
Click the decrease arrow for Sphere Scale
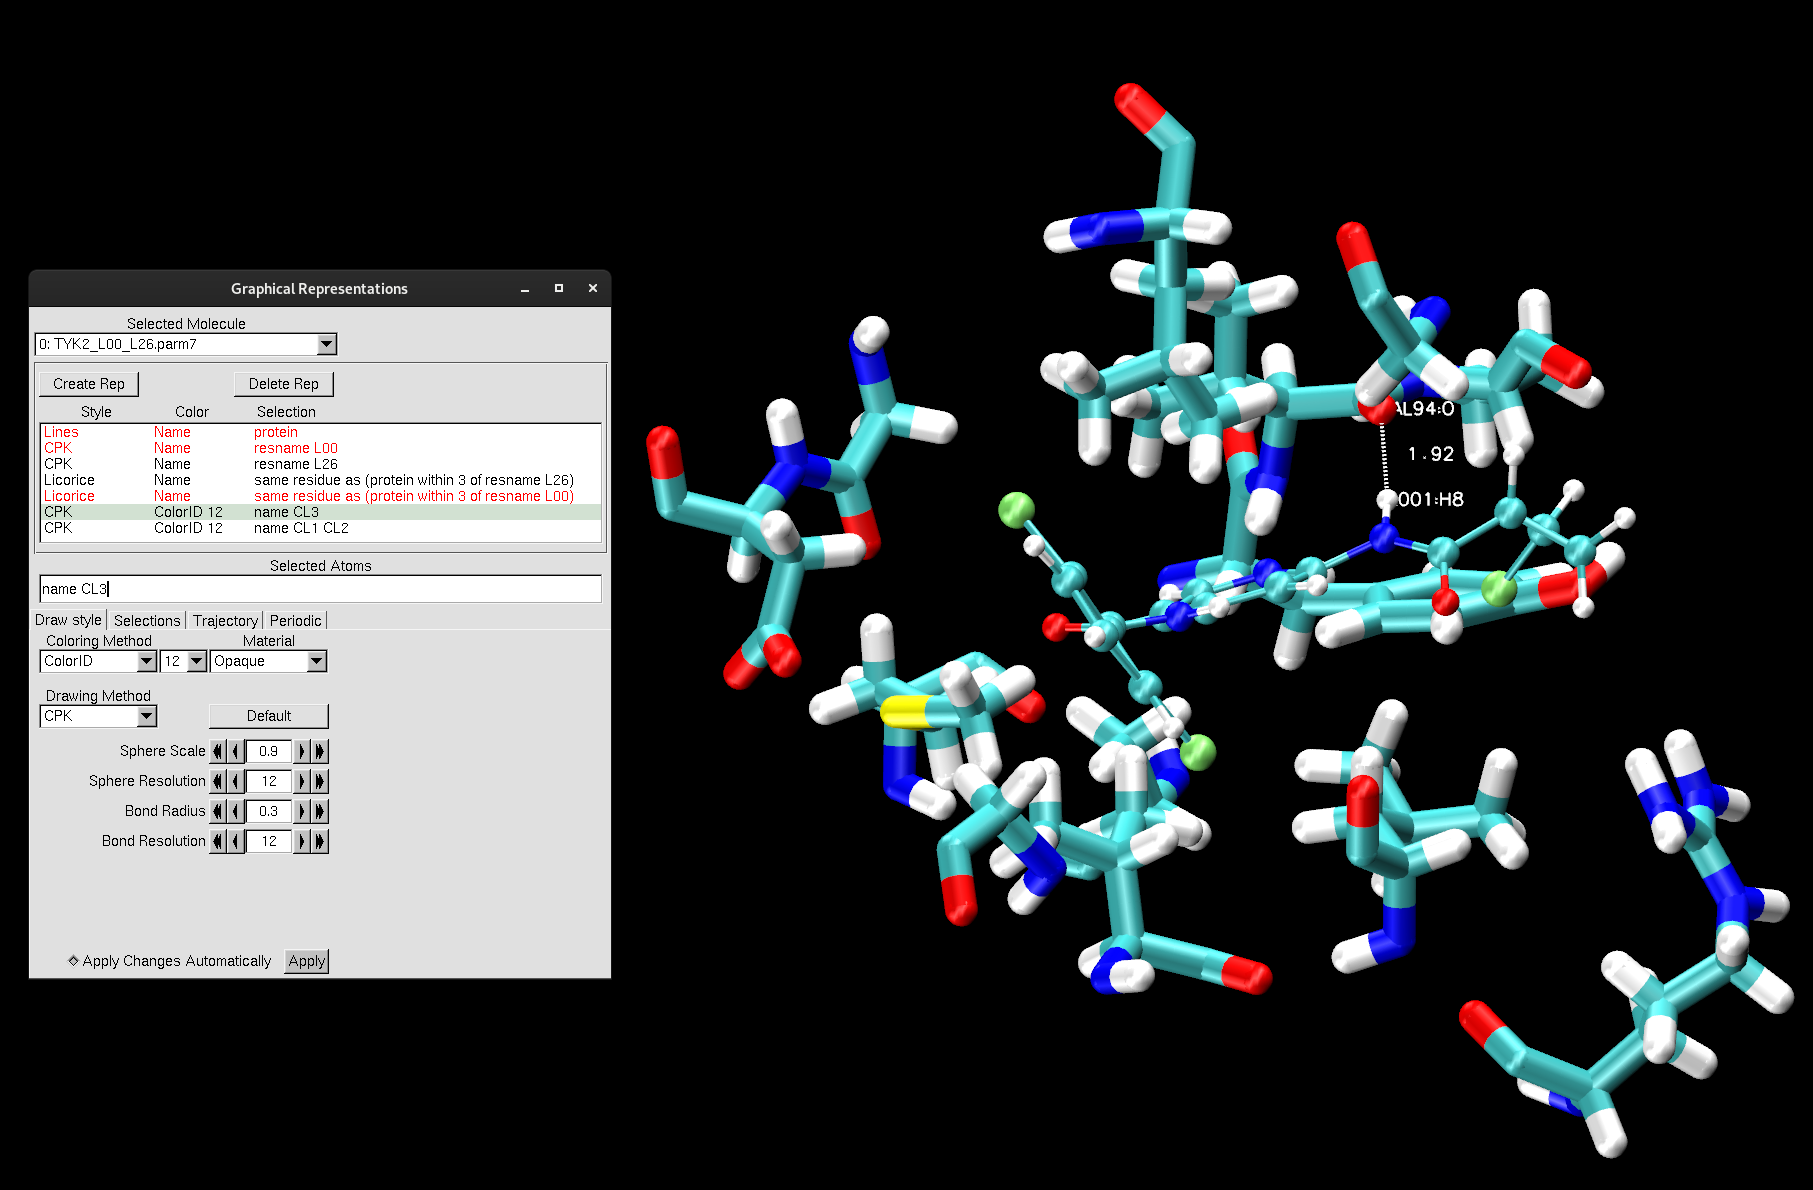point(235,751)
